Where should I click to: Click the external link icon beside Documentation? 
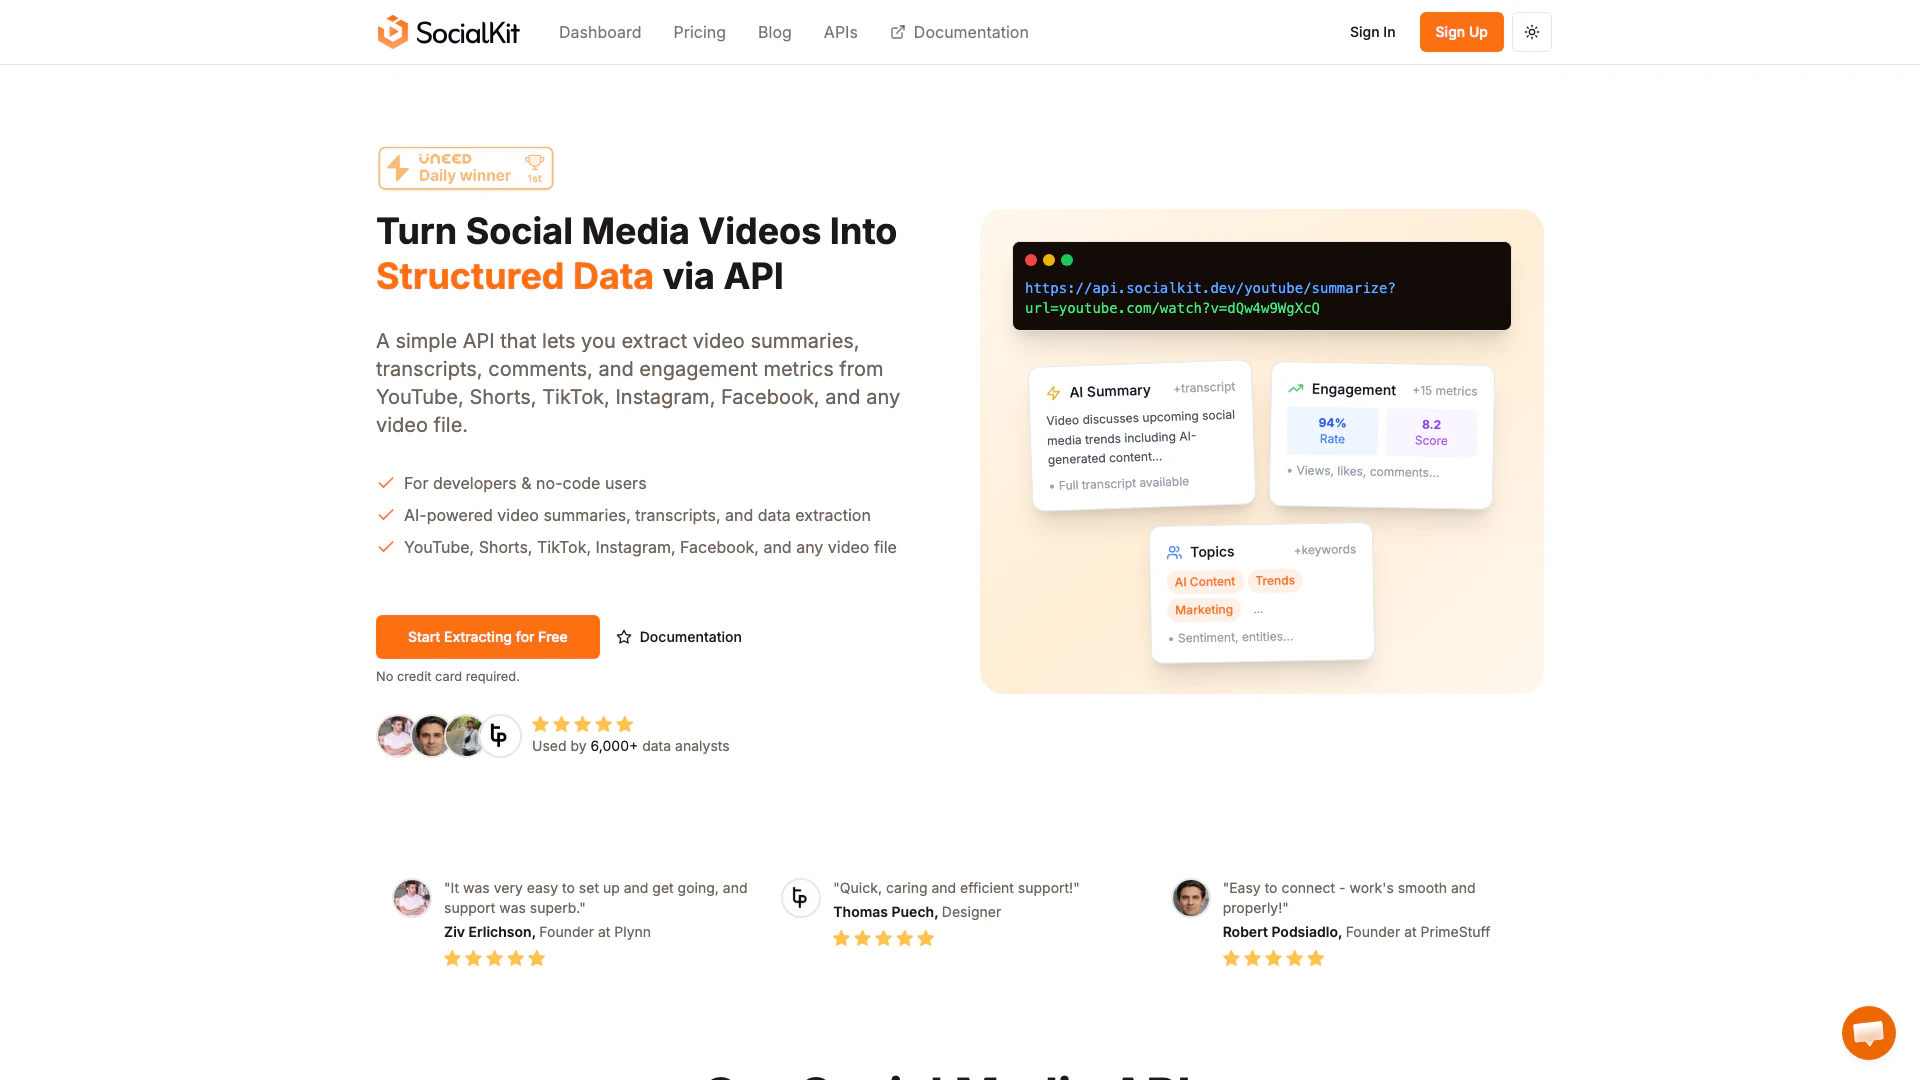[898, 32]
